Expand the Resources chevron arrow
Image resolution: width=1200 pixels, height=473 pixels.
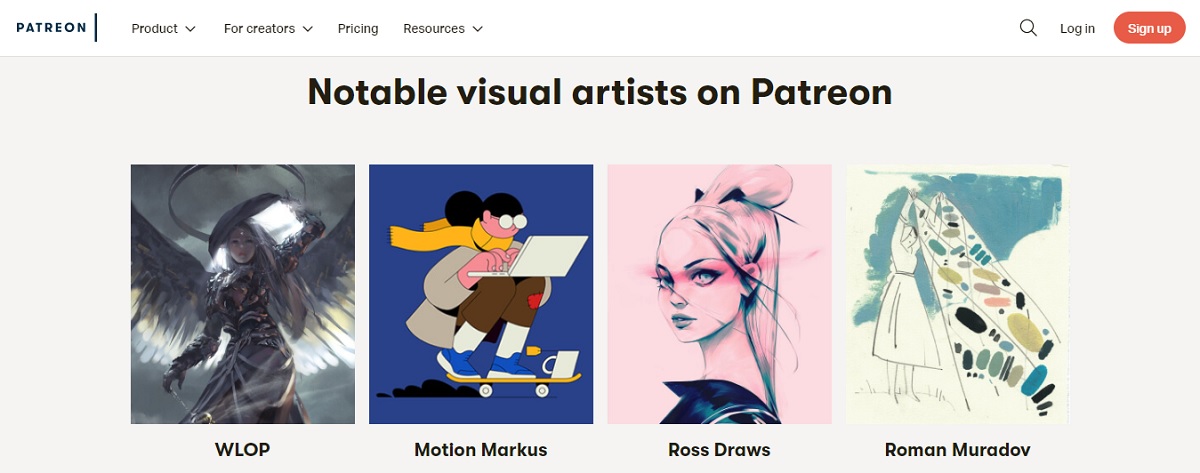(478, 29)
